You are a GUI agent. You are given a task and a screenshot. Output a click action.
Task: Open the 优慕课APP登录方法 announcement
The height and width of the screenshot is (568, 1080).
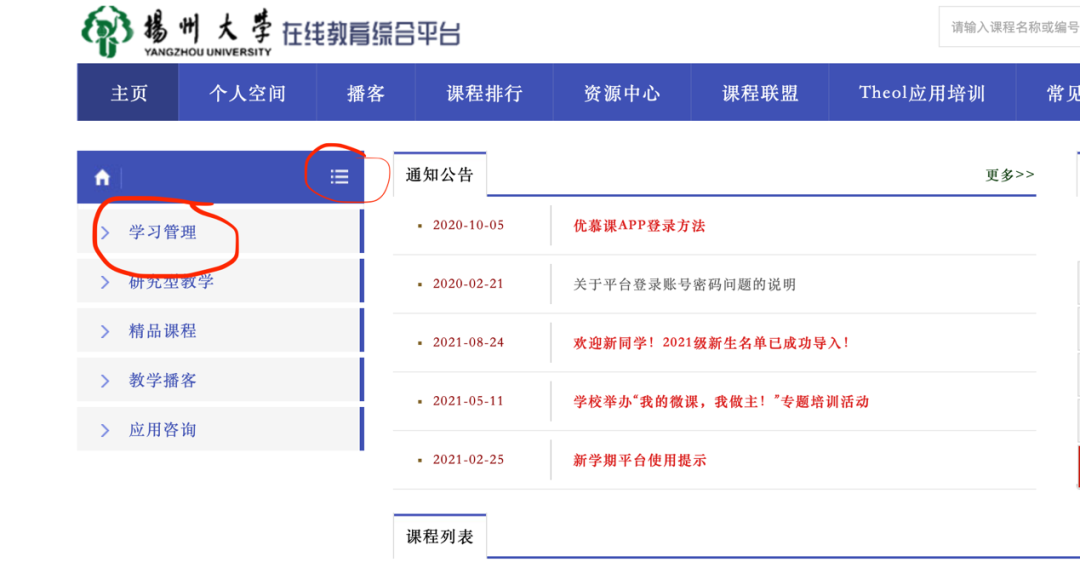(x=639, y=226)
